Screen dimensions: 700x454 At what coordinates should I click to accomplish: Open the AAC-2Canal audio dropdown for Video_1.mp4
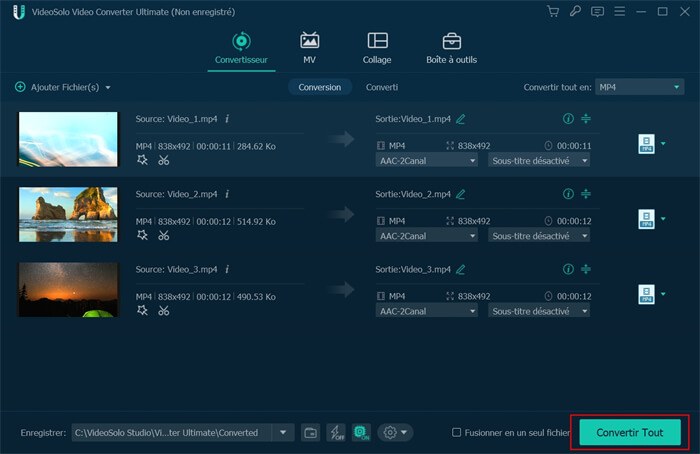coord(427,161)
